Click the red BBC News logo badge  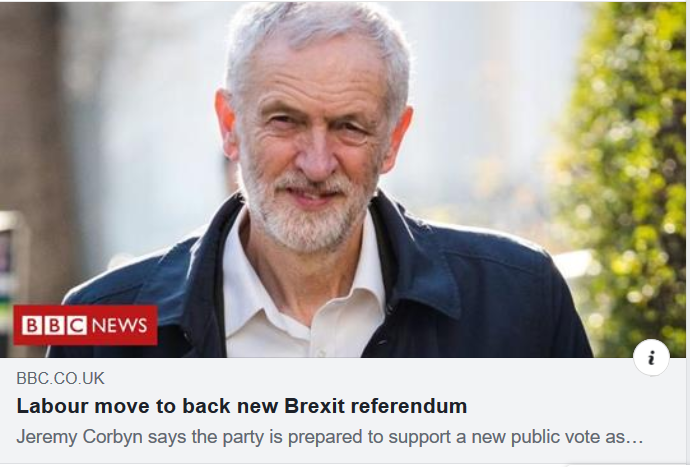[x=85, y=325]
